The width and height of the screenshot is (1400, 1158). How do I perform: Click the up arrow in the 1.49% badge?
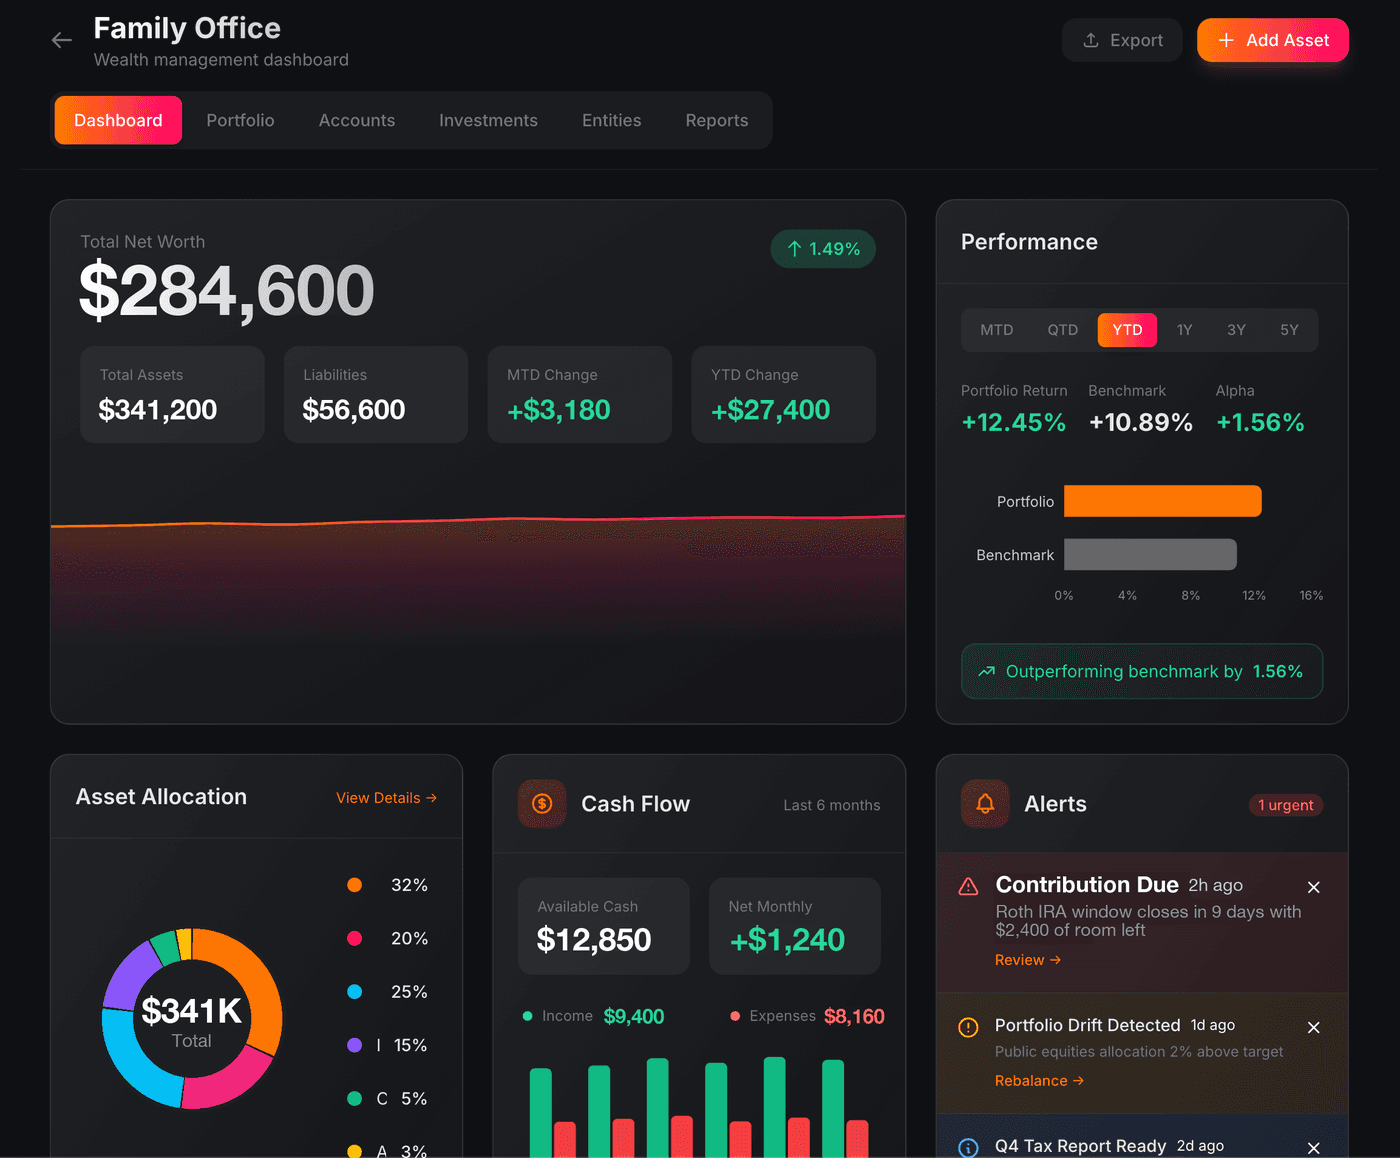(794, 249)
